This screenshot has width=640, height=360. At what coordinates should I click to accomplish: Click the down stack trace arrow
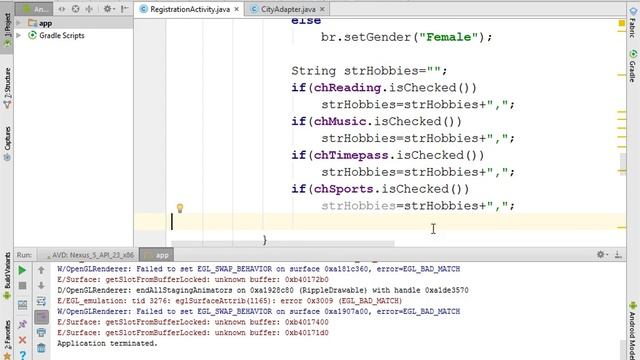point(41,286)
